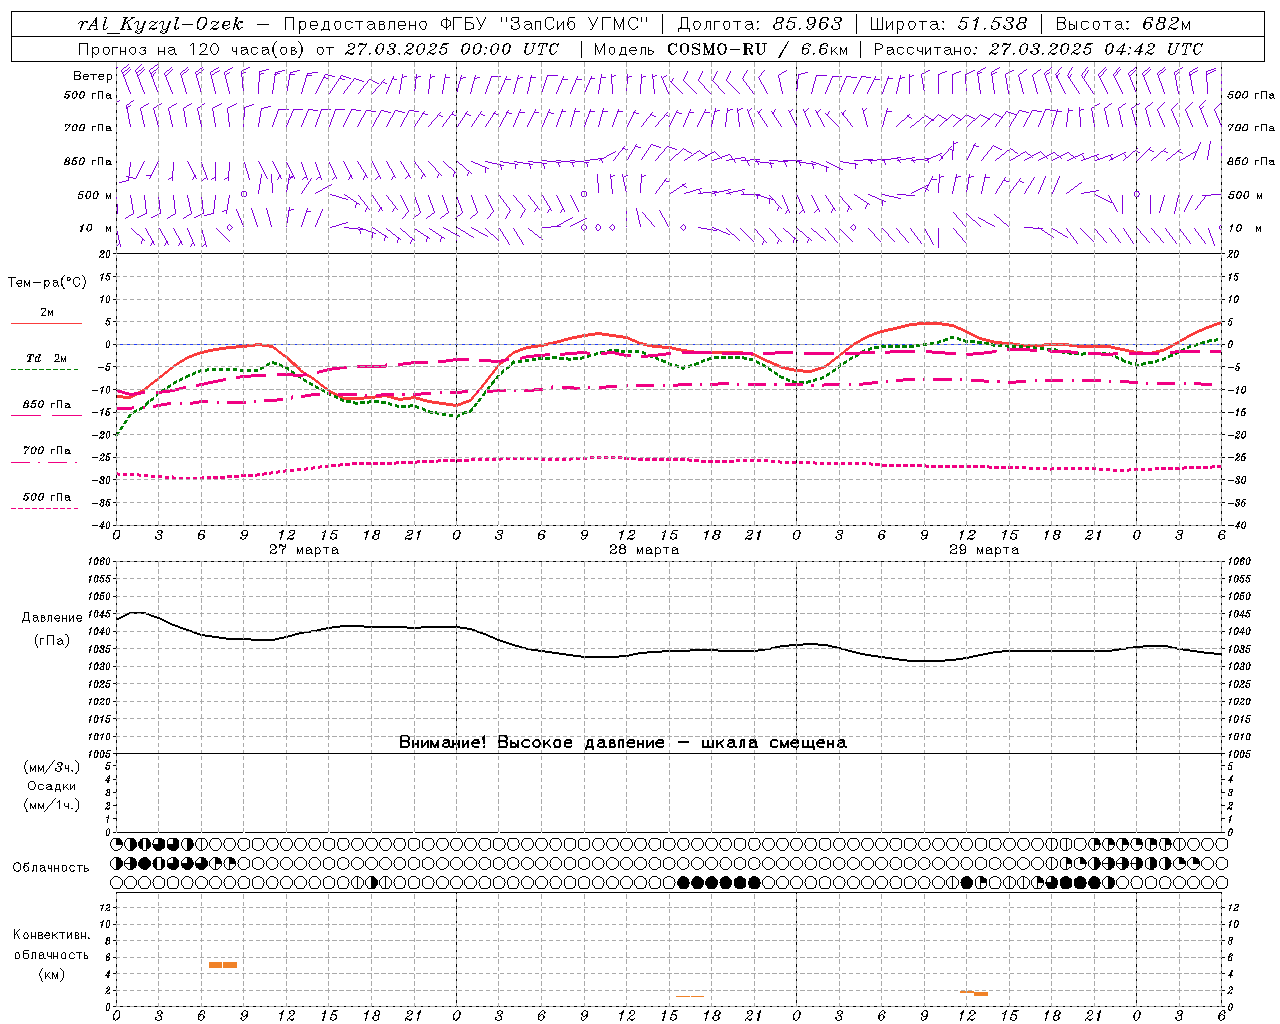Screen dimensions: 1280x1024
Task: Click the (гПа) unit under Давление
Action: [52, 640]
